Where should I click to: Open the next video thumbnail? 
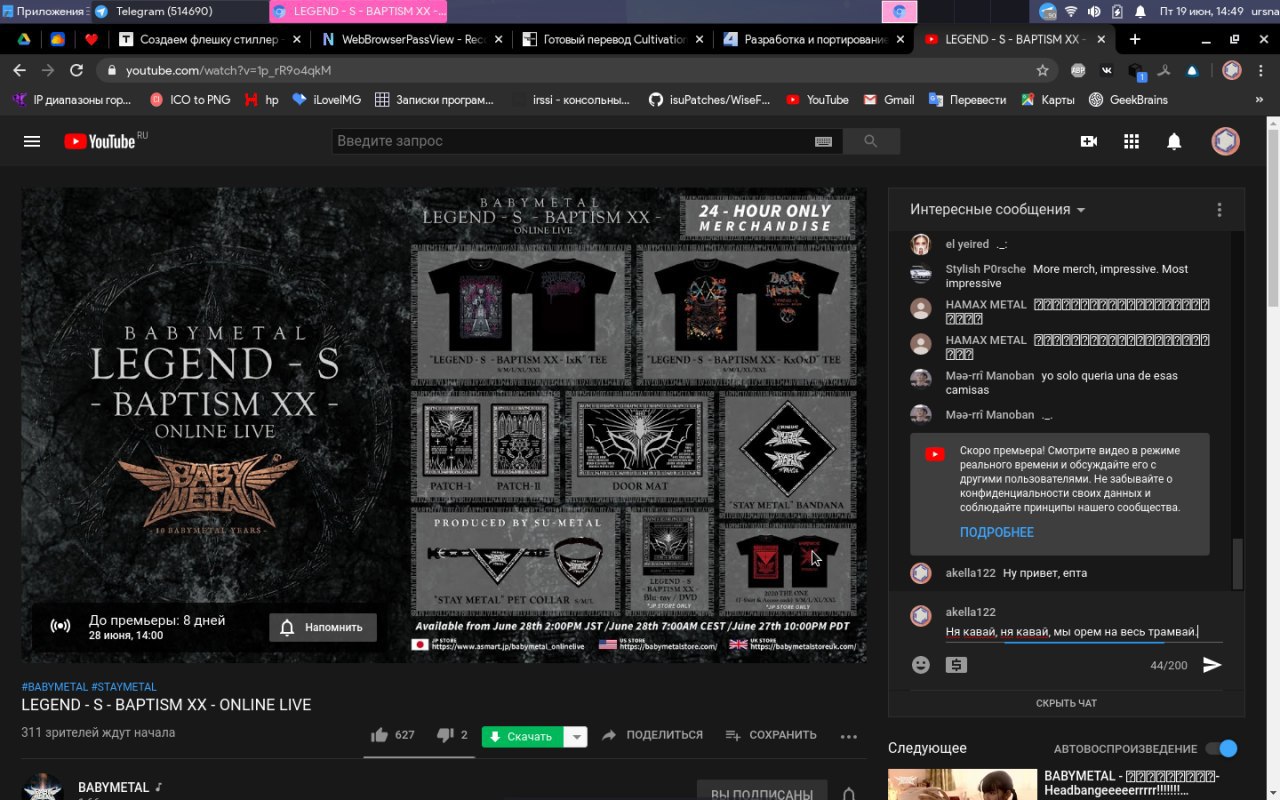click(962, 784)
